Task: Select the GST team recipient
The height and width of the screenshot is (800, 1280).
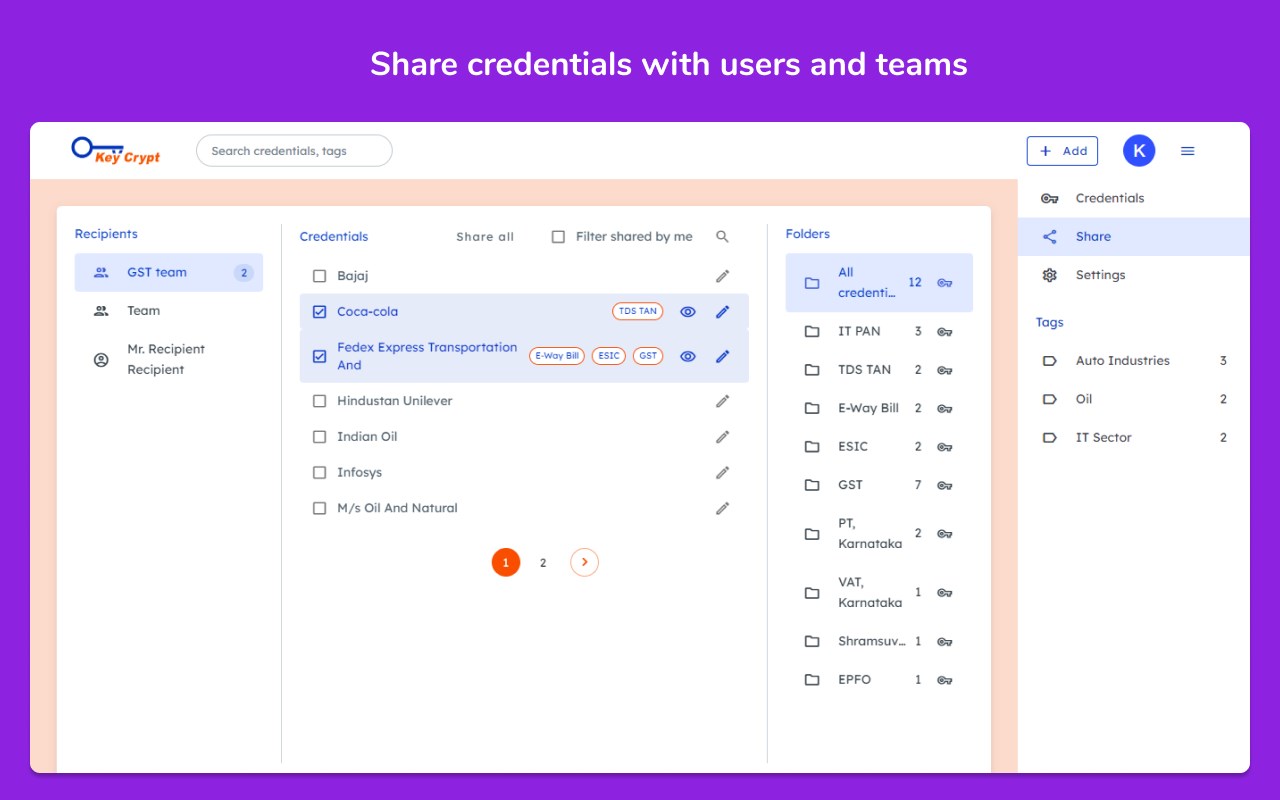Action: click(169, 273)
